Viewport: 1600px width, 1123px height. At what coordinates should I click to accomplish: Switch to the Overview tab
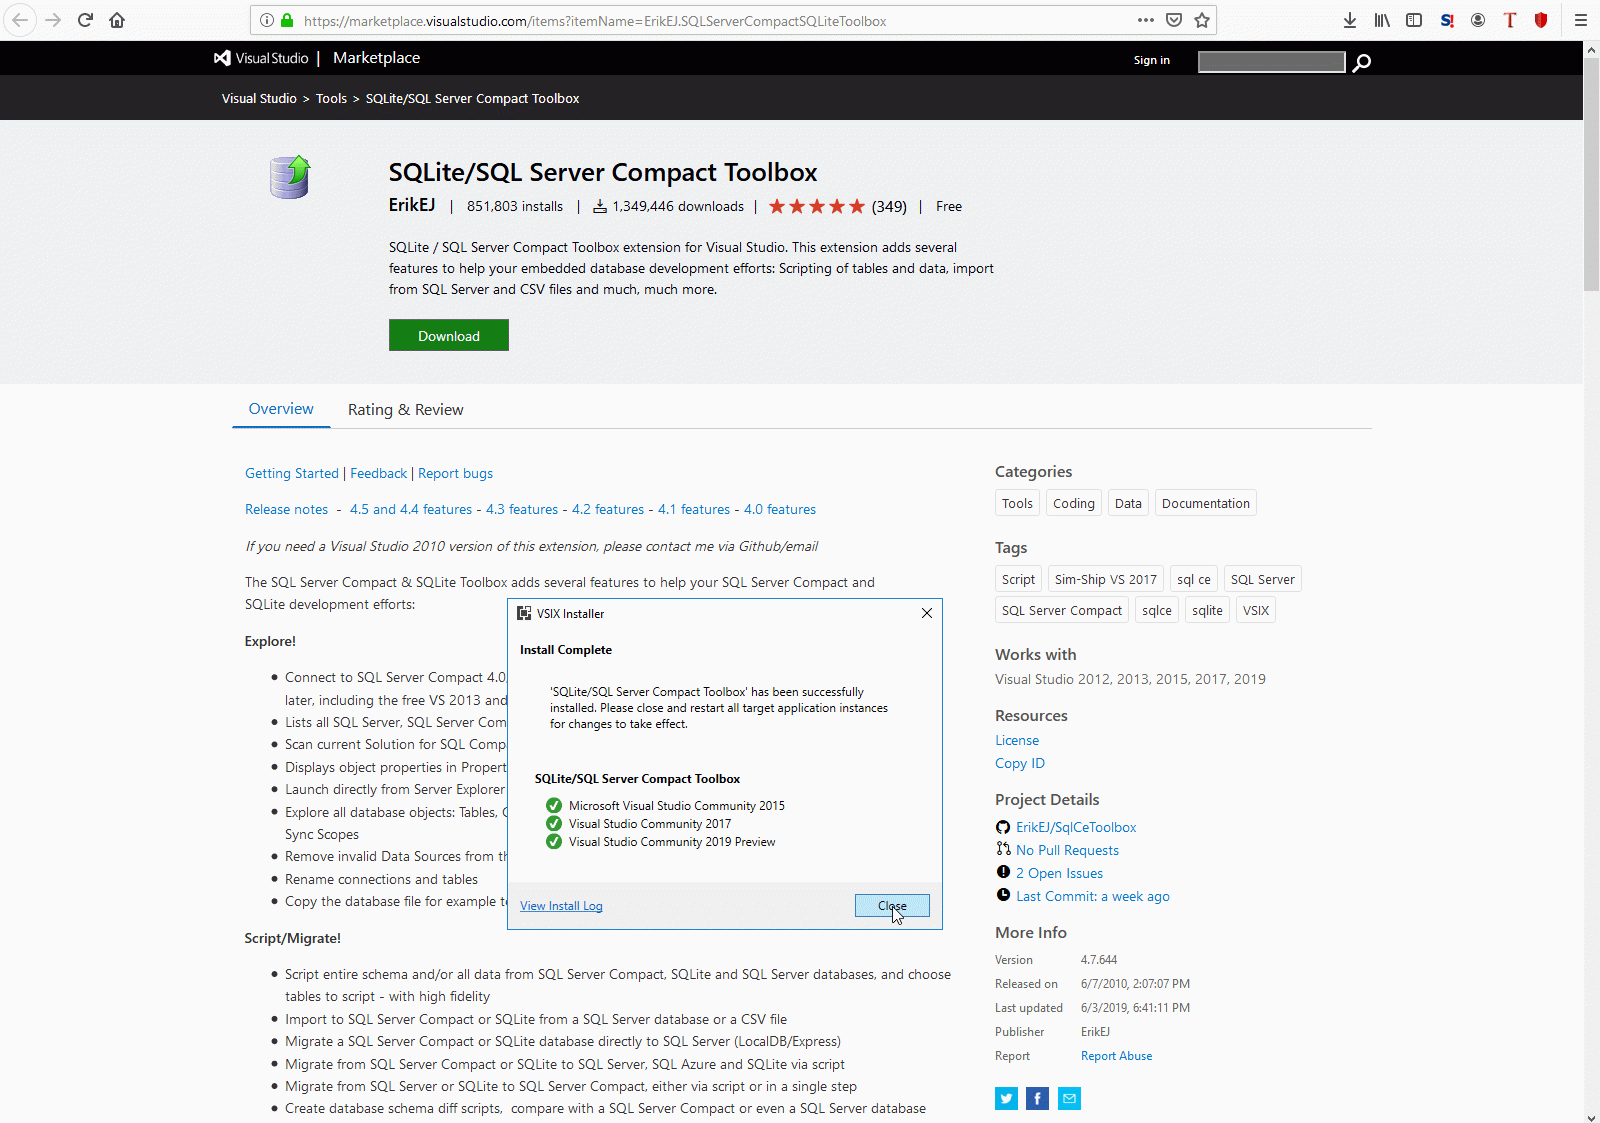coord(281,409)
